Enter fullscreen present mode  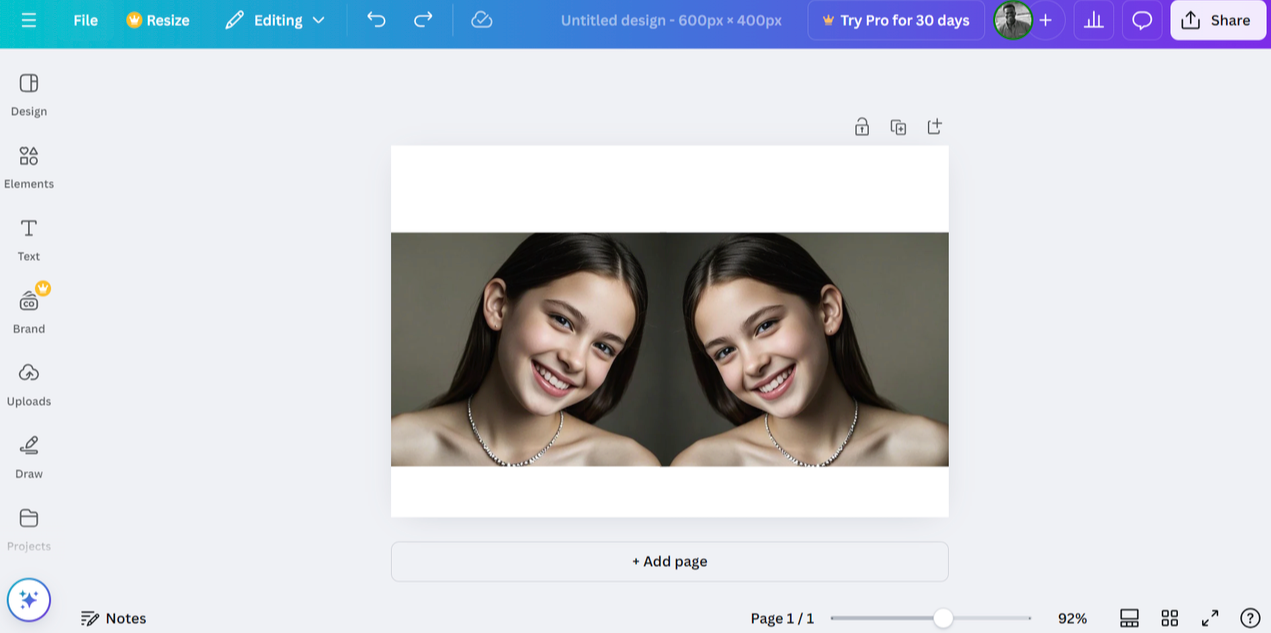coord(1210,618)
